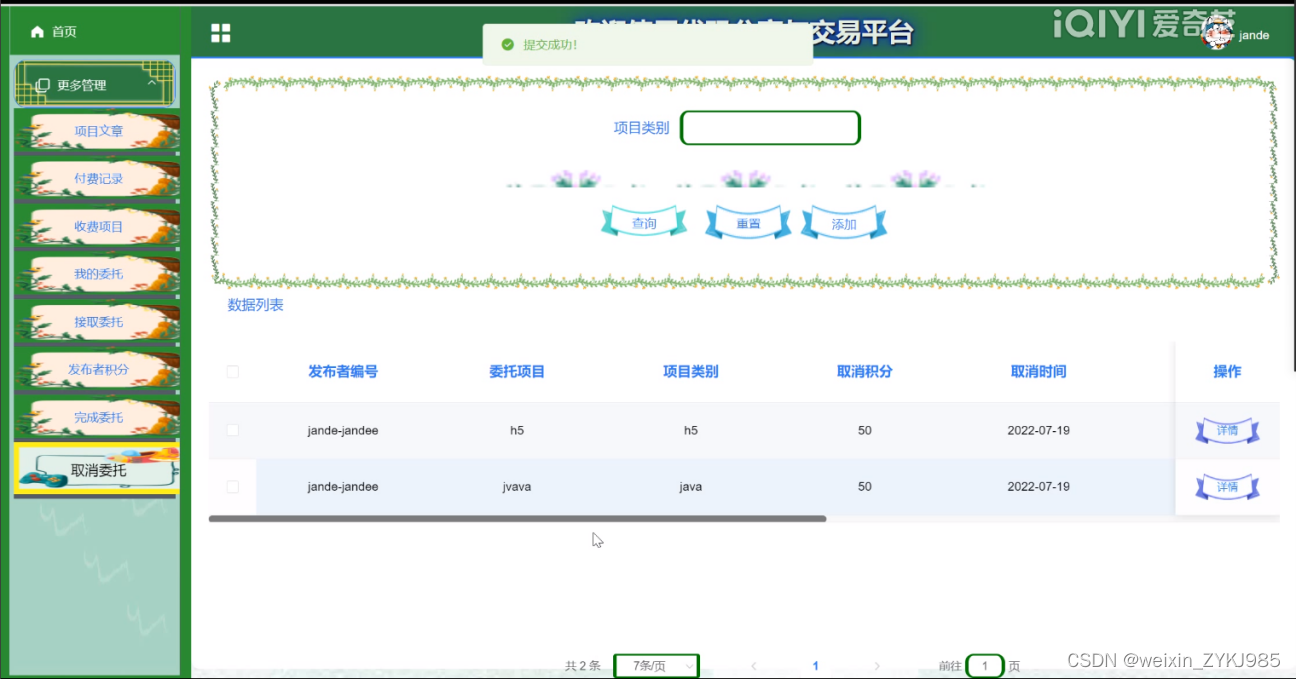
Task: Click the 操作 column header
Action: (x=1227, y=372)
